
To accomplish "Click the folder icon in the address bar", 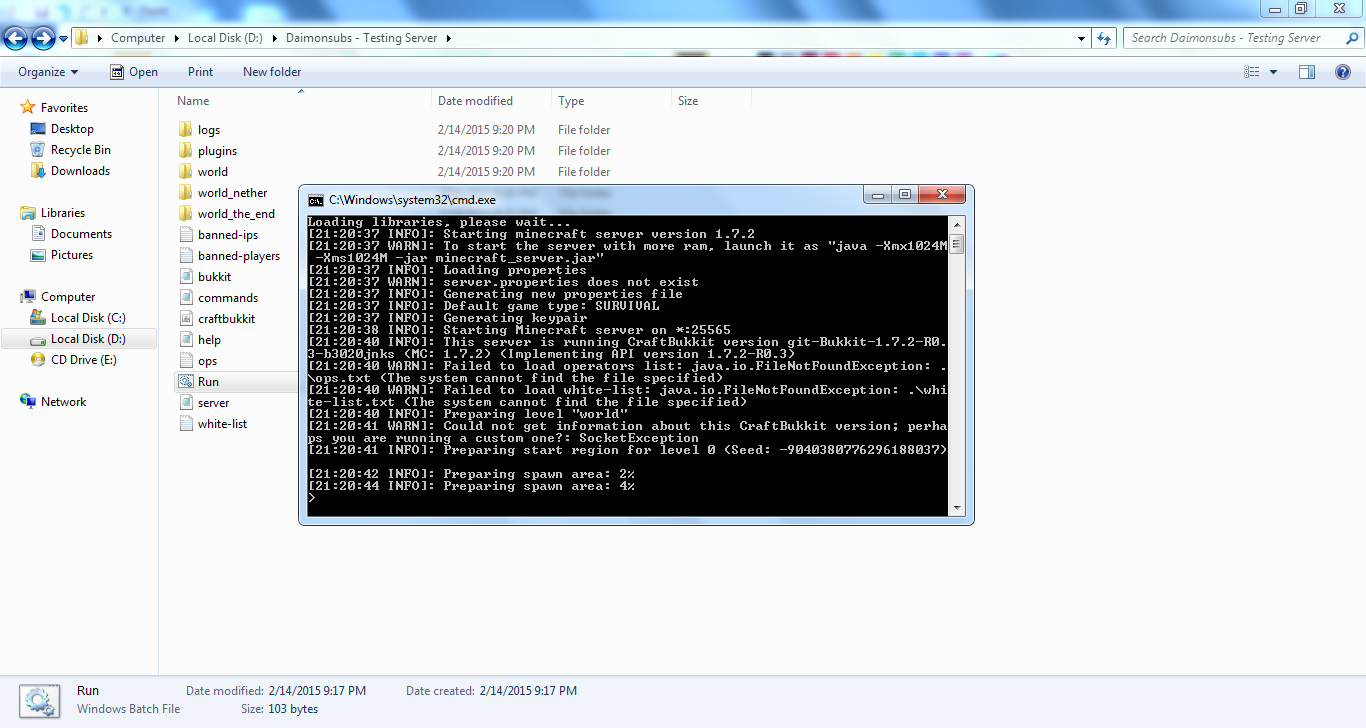I will (82, 38).
